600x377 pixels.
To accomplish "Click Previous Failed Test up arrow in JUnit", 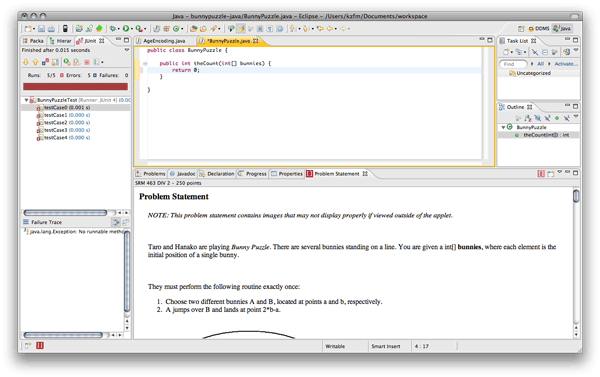I will [35, 62].
